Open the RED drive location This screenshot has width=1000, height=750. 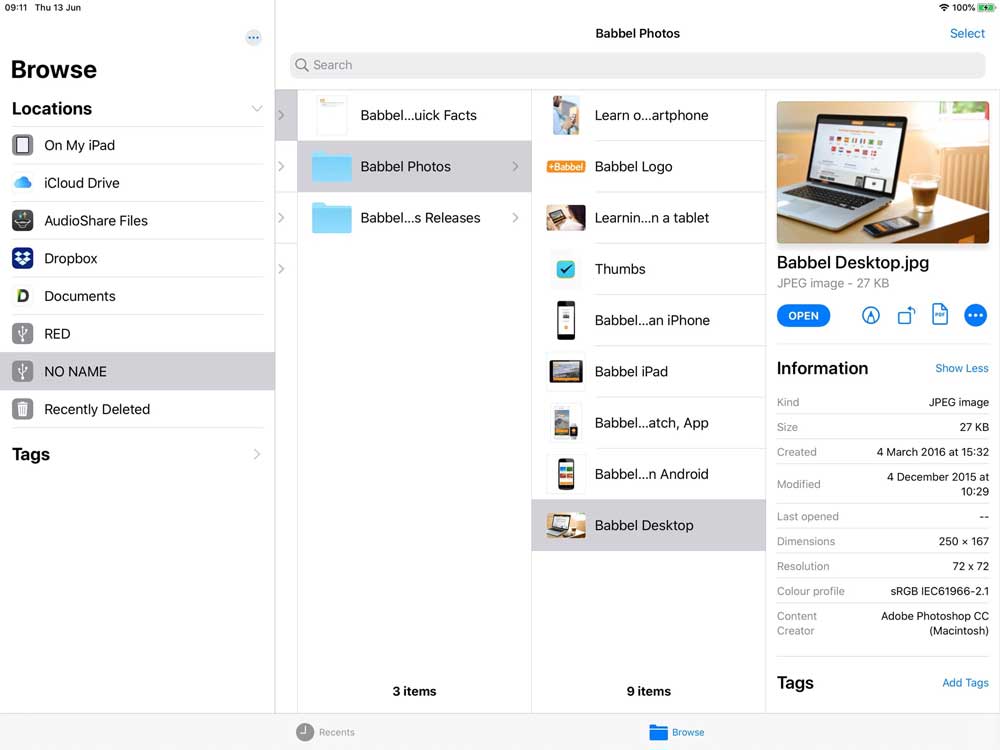click(137, 333)
